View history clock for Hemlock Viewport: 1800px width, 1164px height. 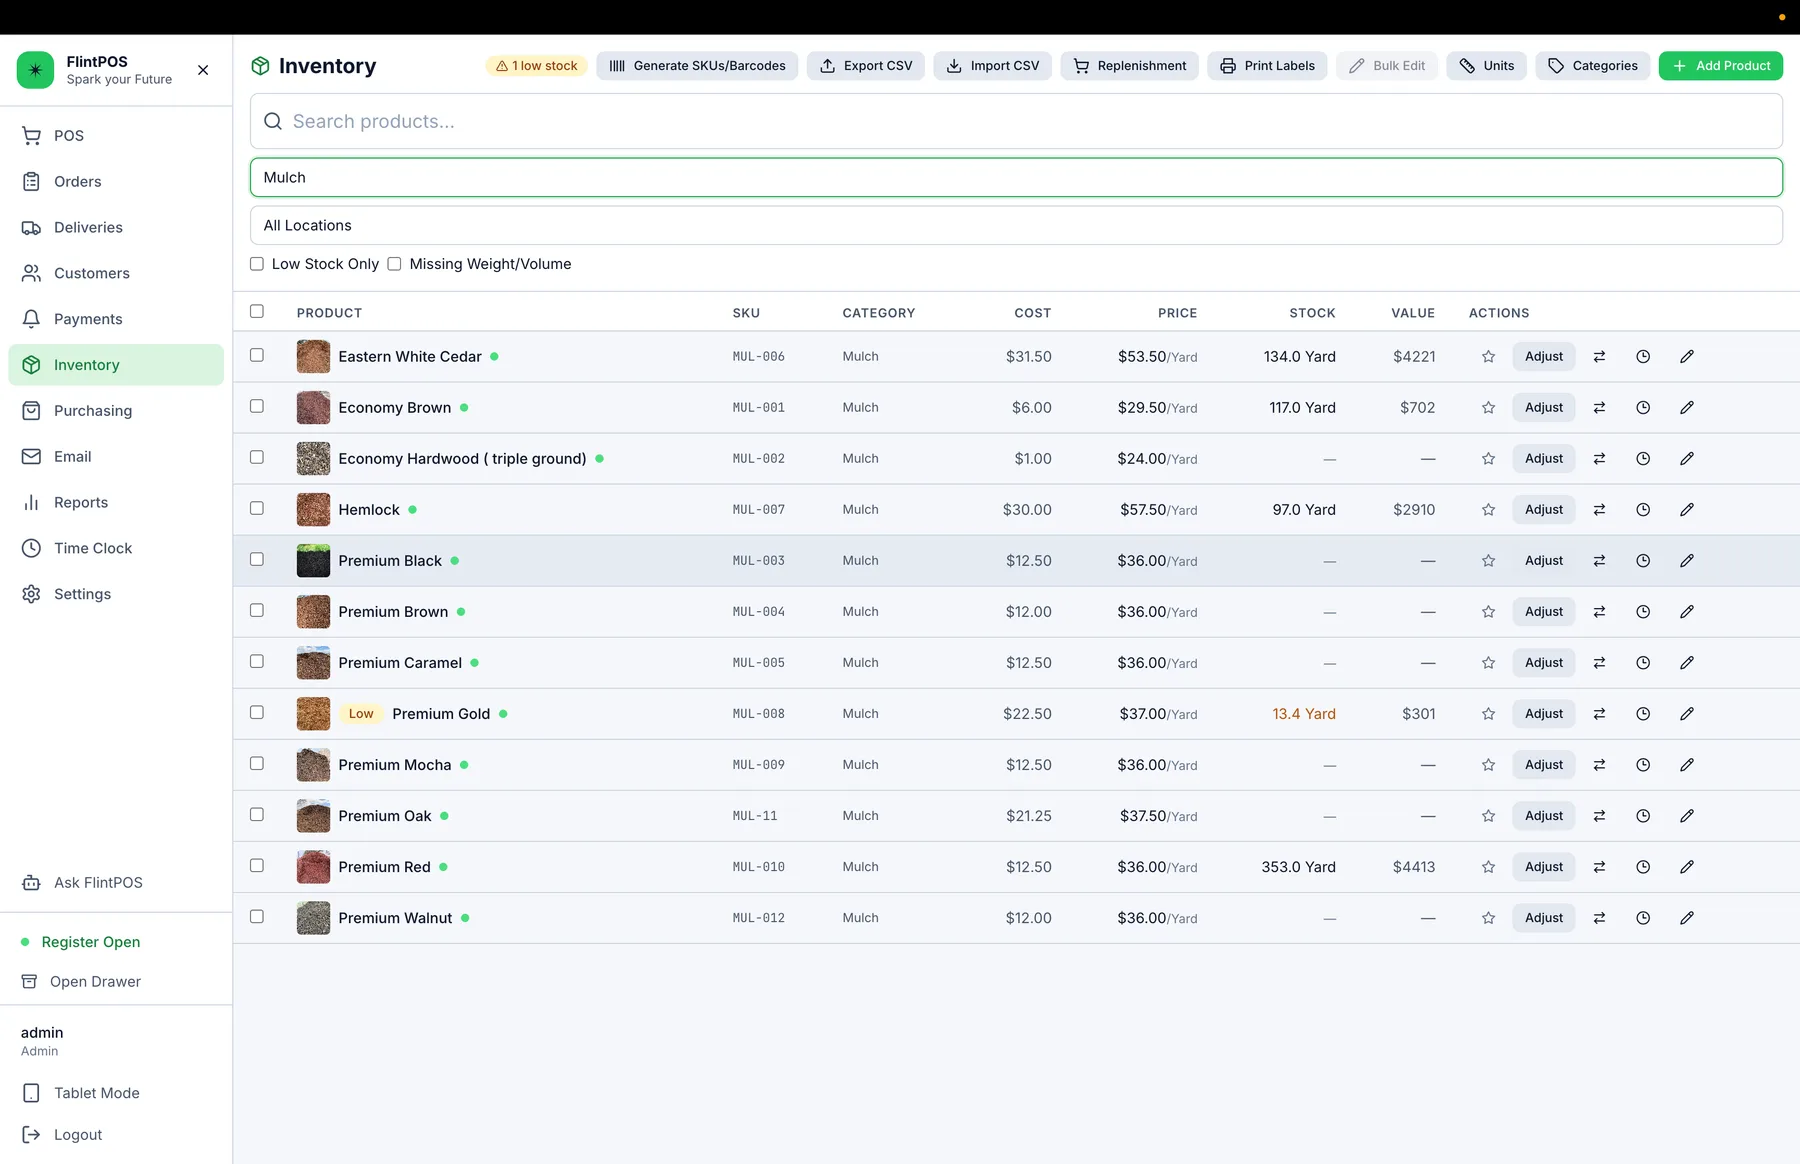pyautogui.click(x=1643, y=510)
